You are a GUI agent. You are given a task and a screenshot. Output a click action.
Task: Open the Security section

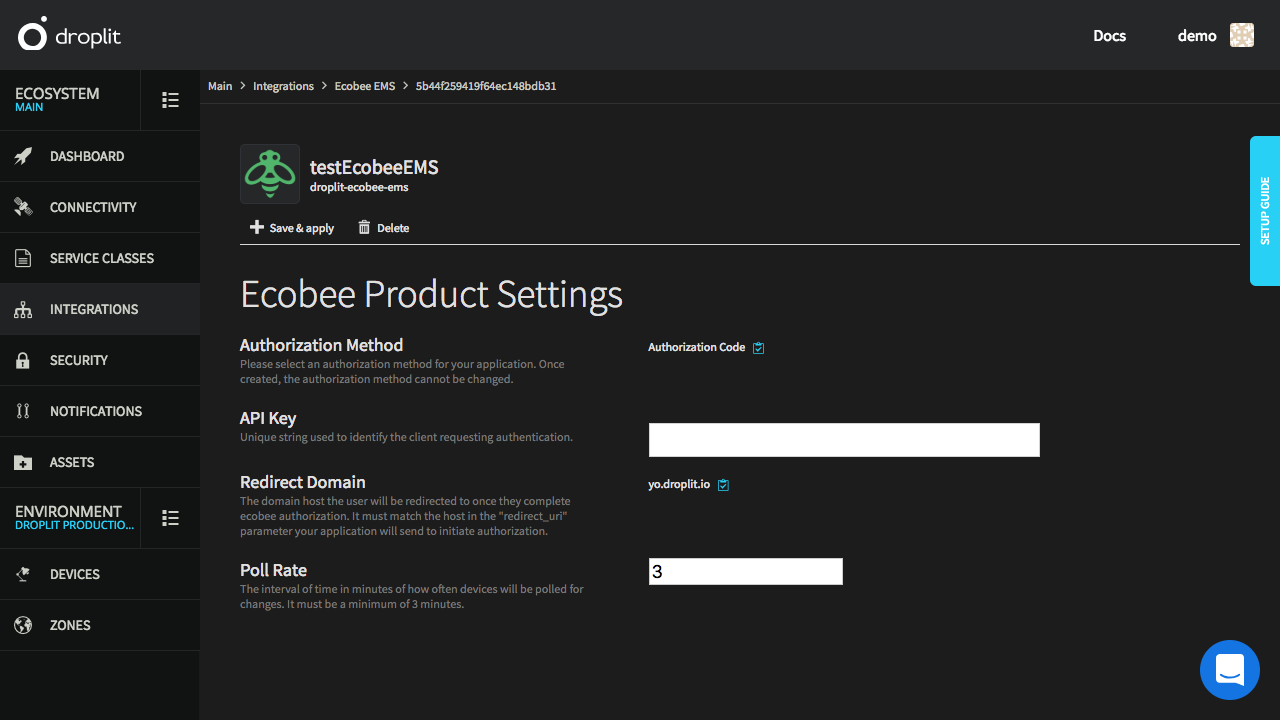[x=100, y=360]
